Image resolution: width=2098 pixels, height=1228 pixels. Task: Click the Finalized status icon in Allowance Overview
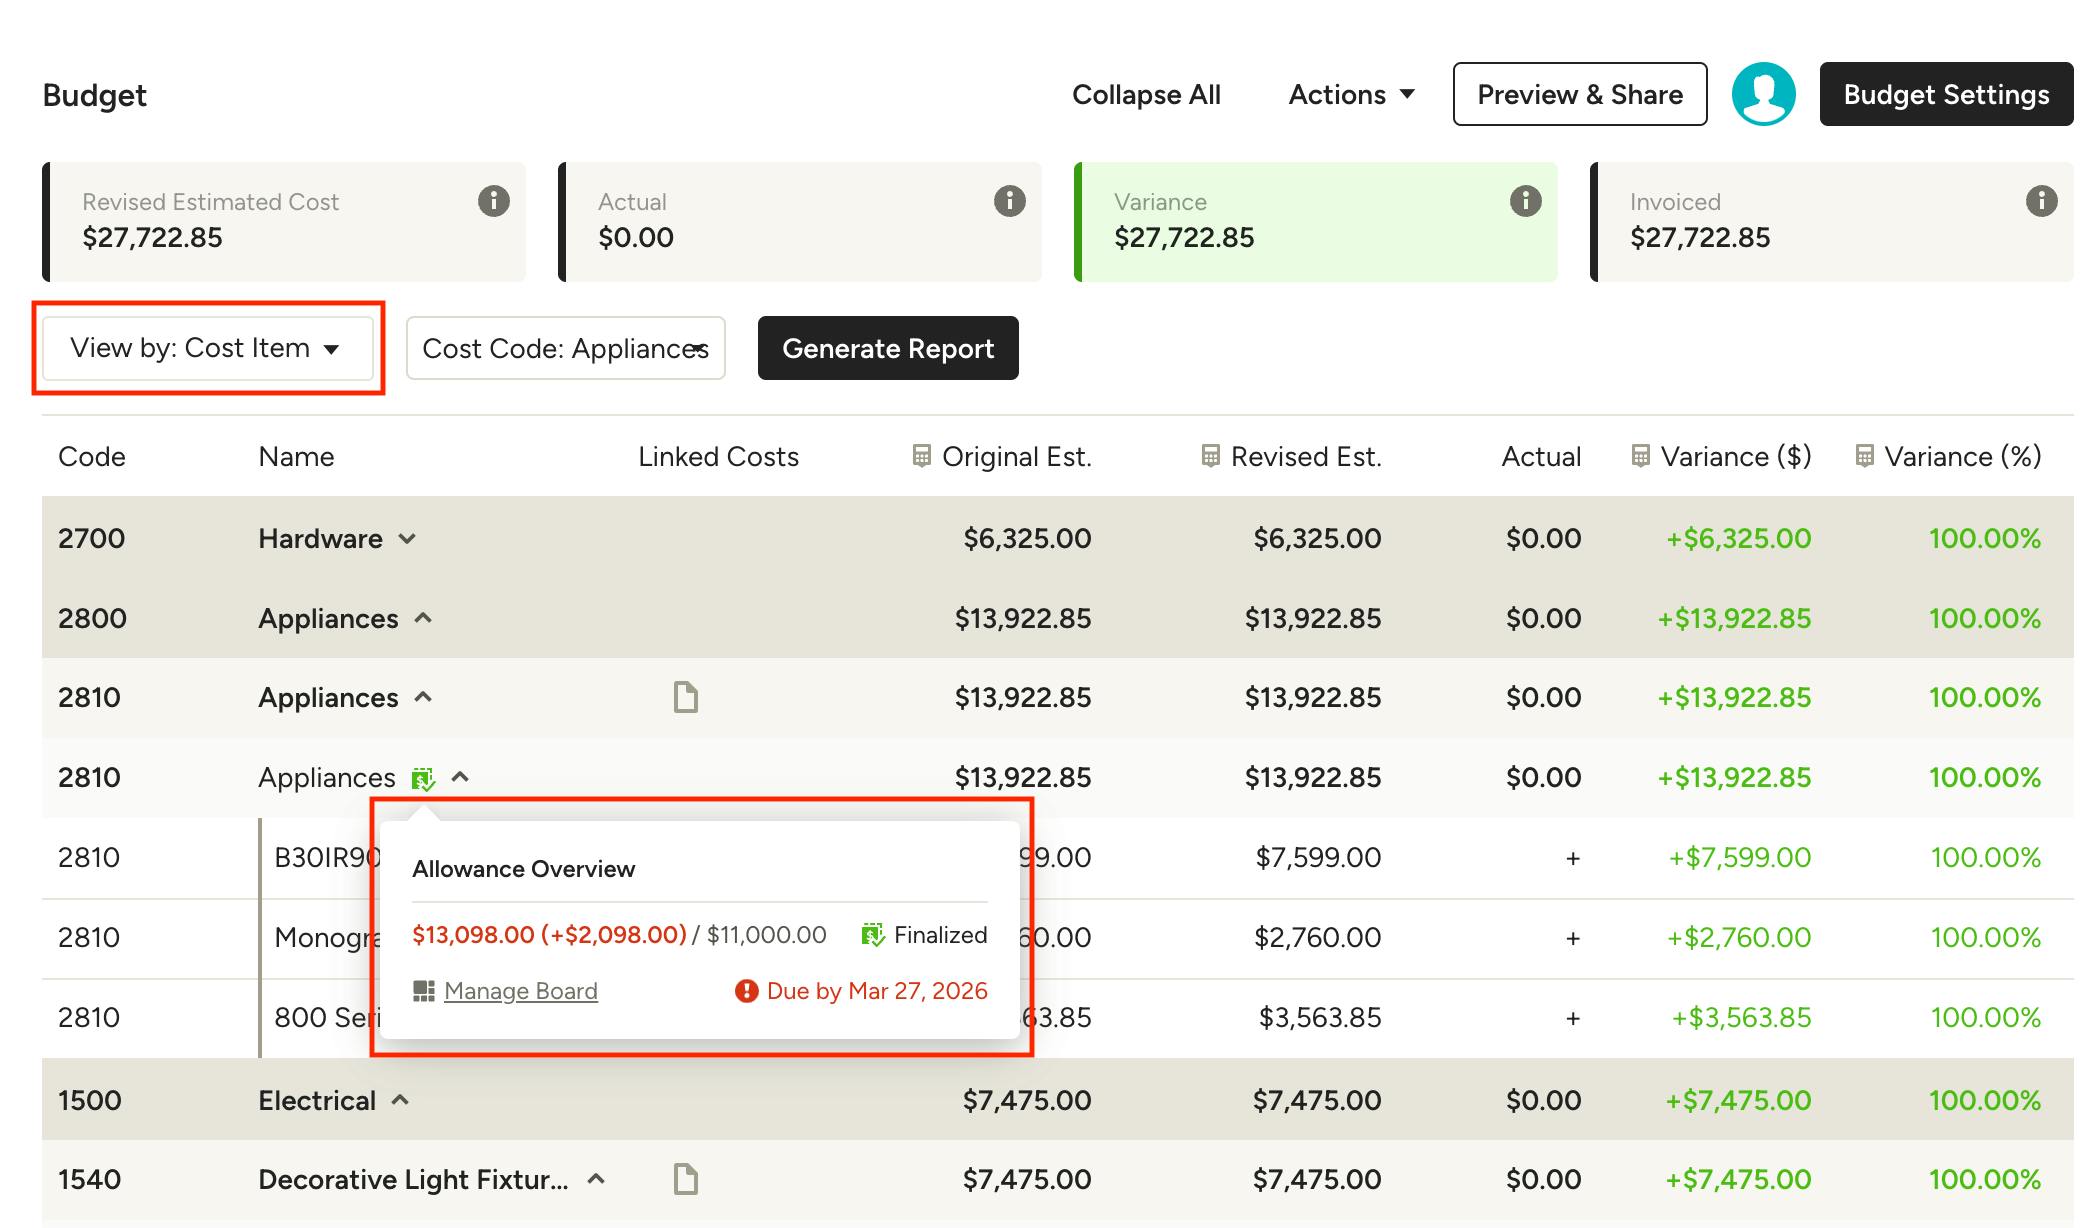coord(873,935)
